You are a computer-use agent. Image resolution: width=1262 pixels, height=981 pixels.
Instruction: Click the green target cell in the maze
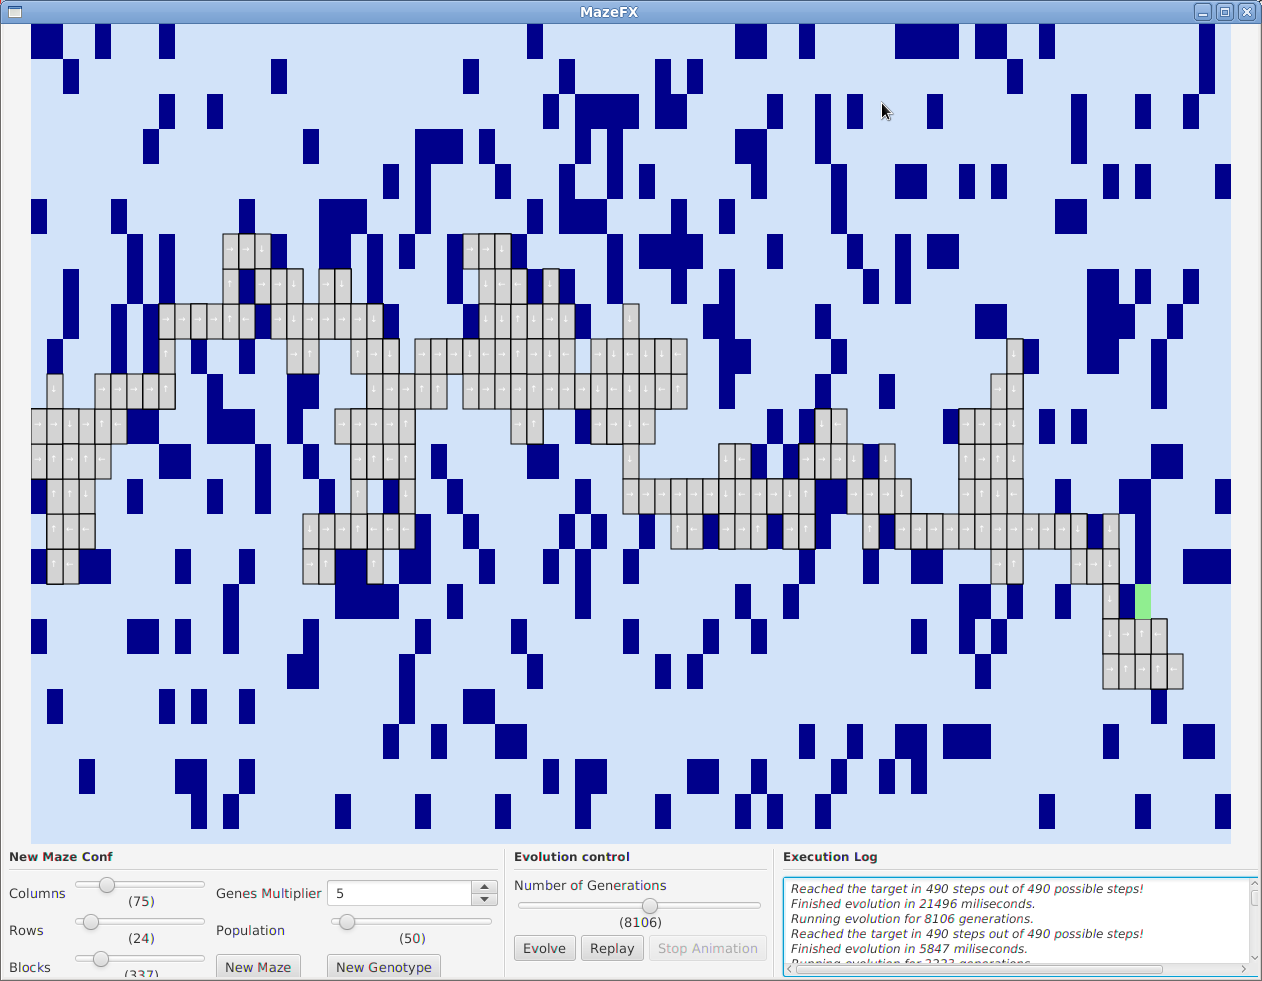pos(1143,602)
